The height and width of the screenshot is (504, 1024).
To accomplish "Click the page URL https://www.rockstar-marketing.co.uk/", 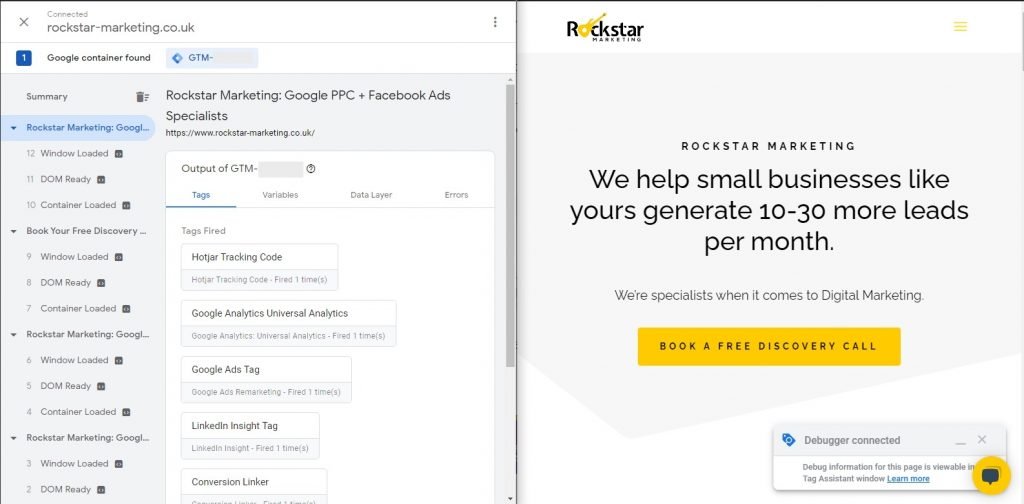I will click(x=240, y=133).
